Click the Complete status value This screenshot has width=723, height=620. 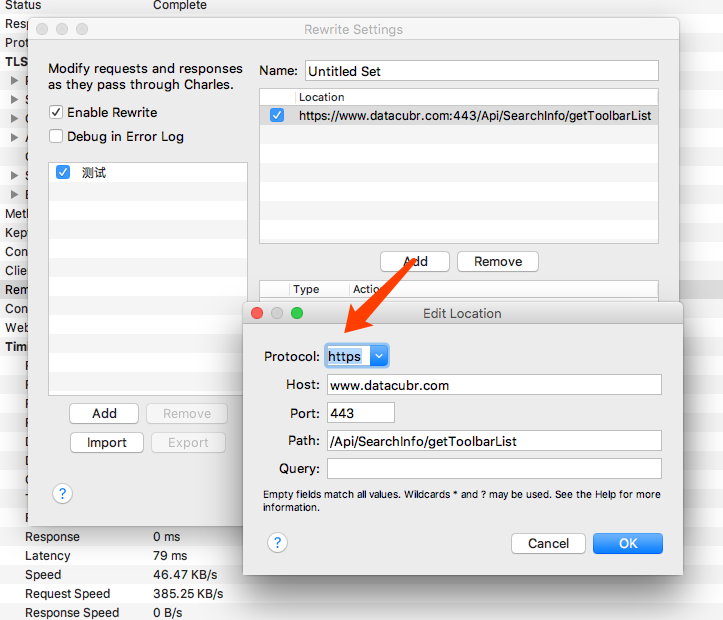[x=180, y=5]
